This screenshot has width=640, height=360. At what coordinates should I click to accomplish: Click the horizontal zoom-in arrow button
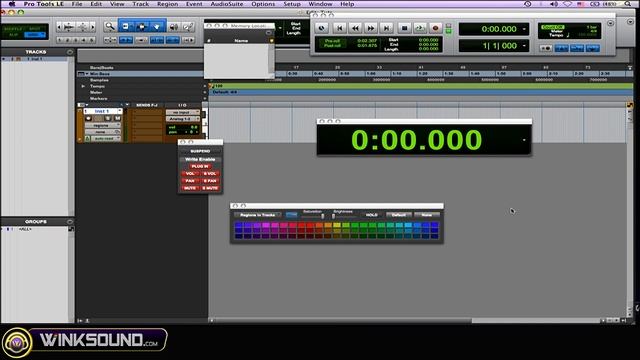click(x=92, y=27)
